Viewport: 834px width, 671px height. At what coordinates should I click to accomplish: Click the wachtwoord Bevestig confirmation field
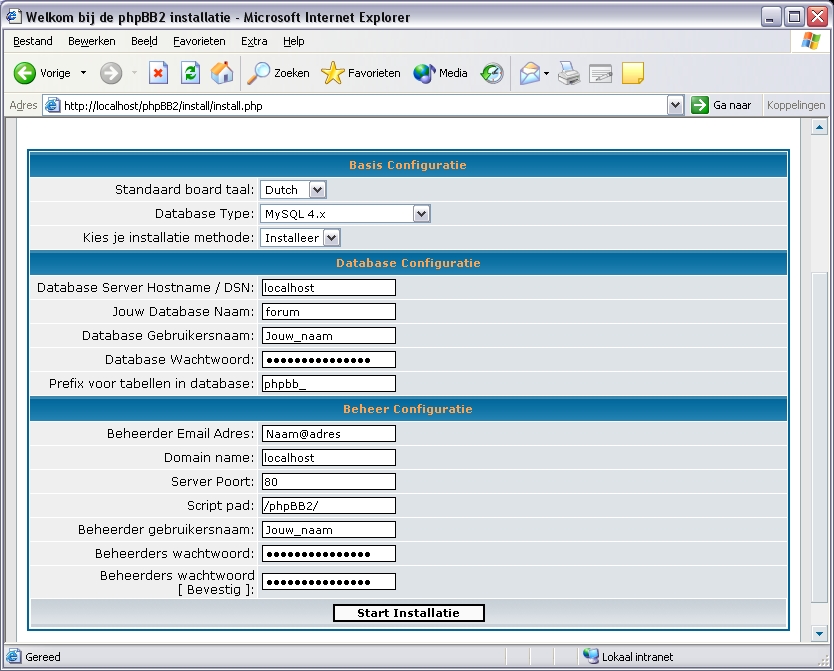(x=329, y=582)
